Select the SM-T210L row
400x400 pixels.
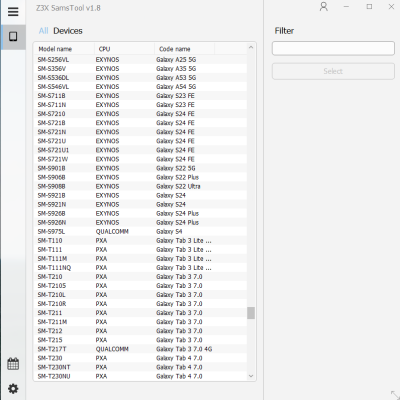coord(140,295)
